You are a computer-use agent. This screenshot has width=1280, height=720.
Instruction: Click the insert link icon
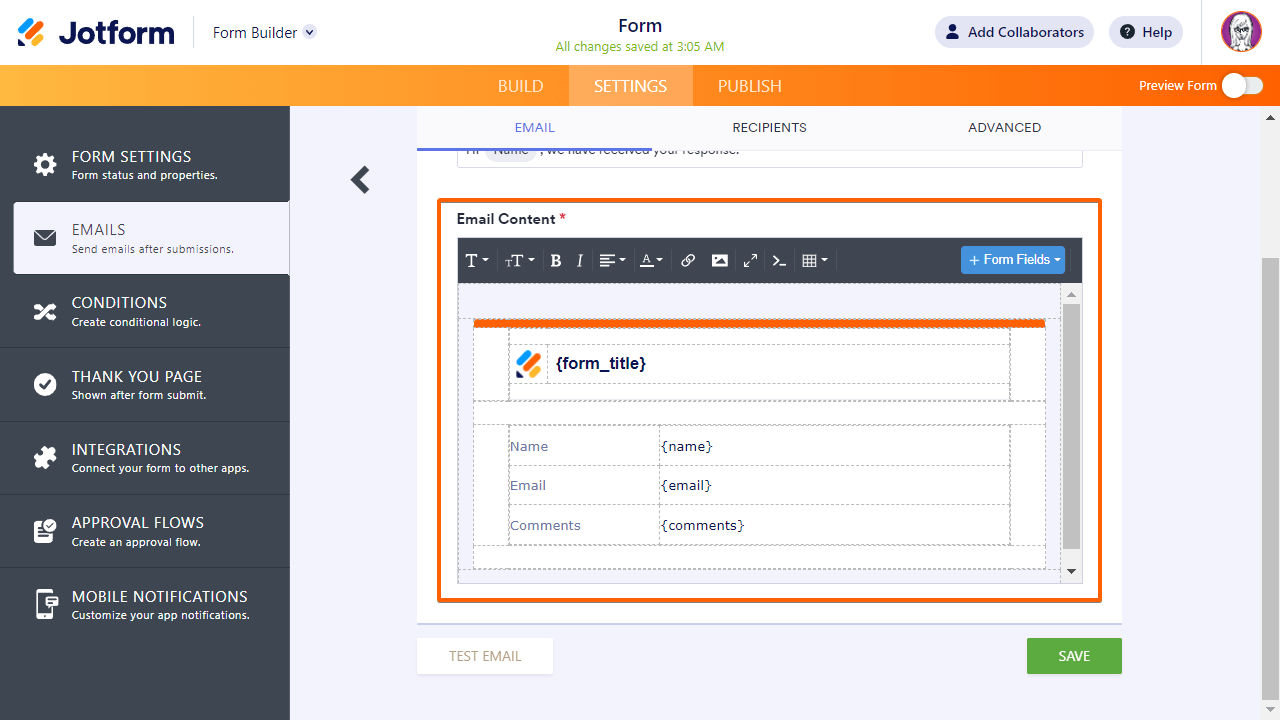tap(688, 260)
